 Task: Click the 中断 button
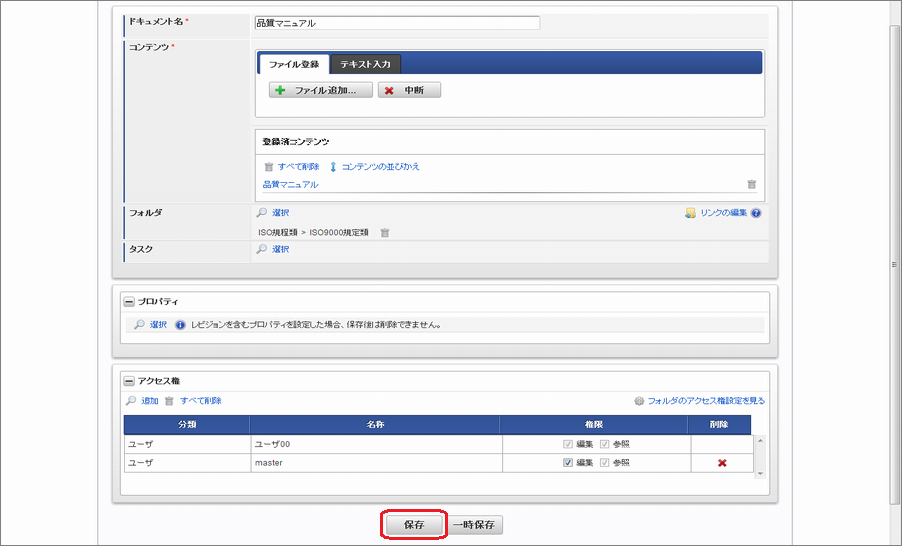coord(409,90)
